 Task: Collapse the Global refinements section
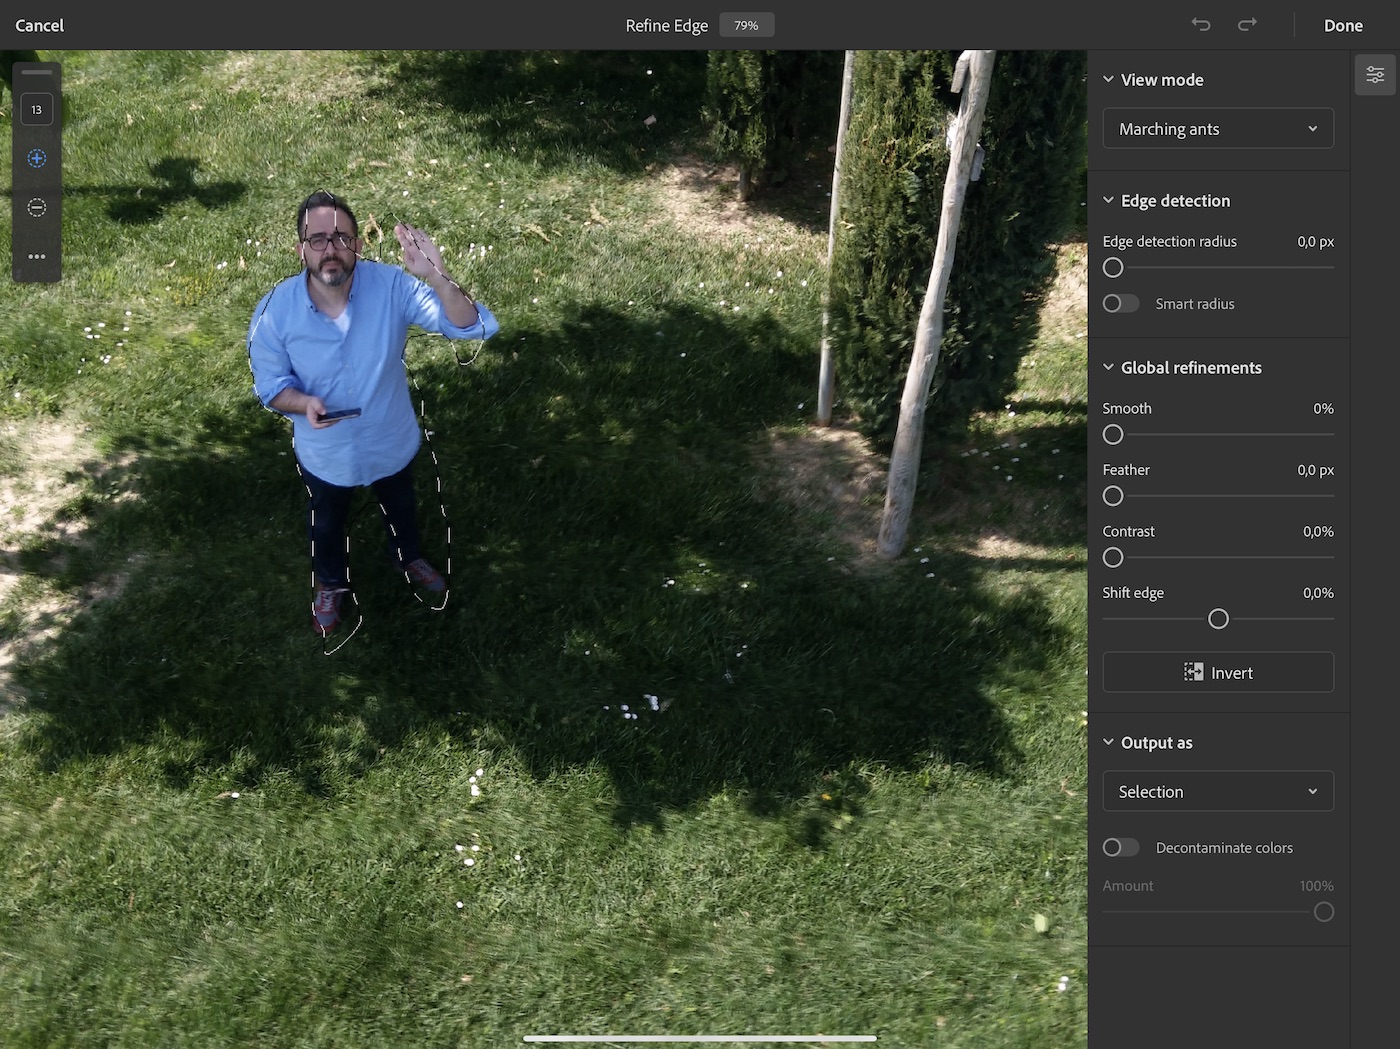(1108, 367)
